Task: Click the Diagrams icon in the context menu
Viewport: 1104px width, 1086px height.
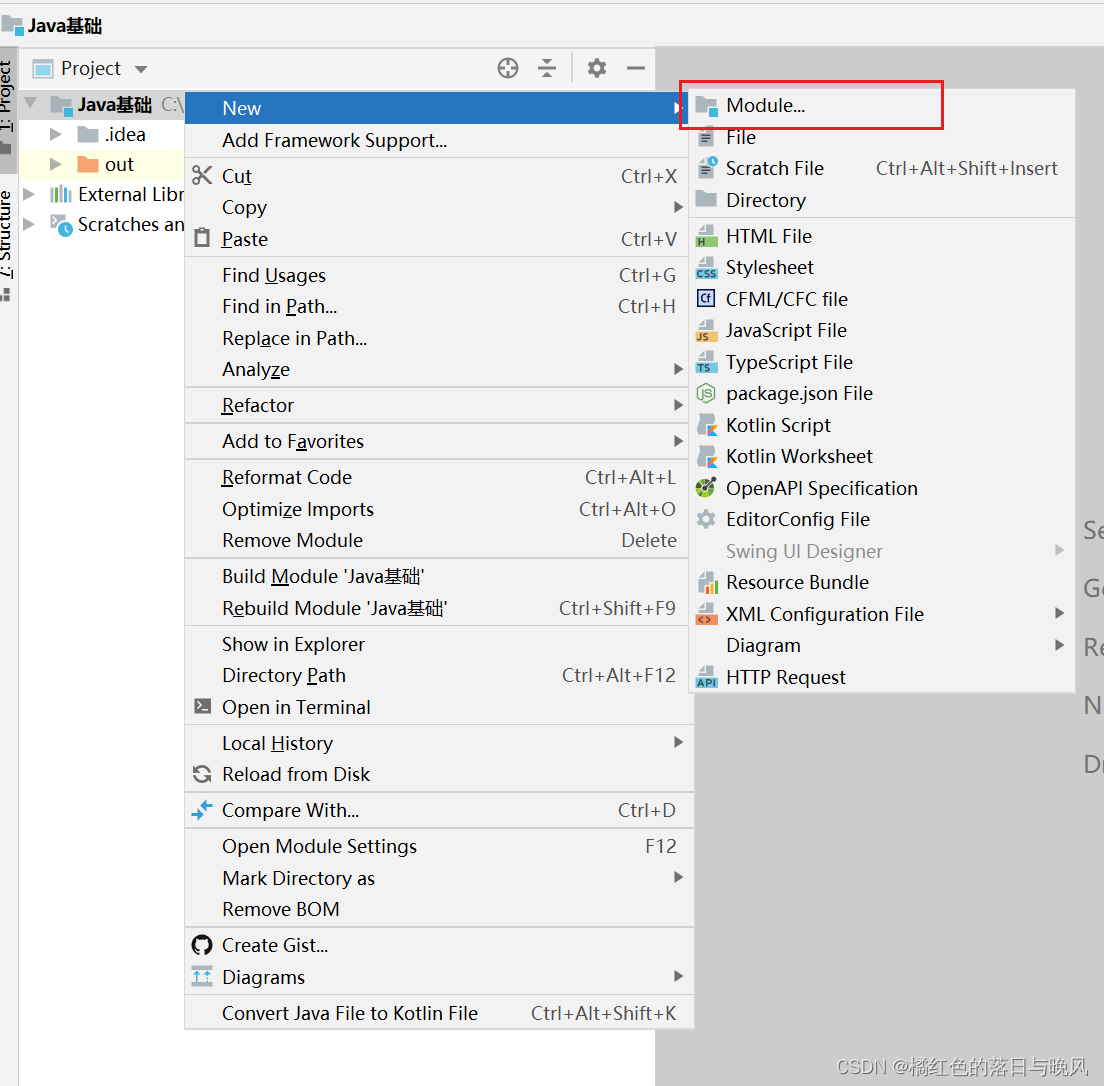Action: click(x=201, y=977)
